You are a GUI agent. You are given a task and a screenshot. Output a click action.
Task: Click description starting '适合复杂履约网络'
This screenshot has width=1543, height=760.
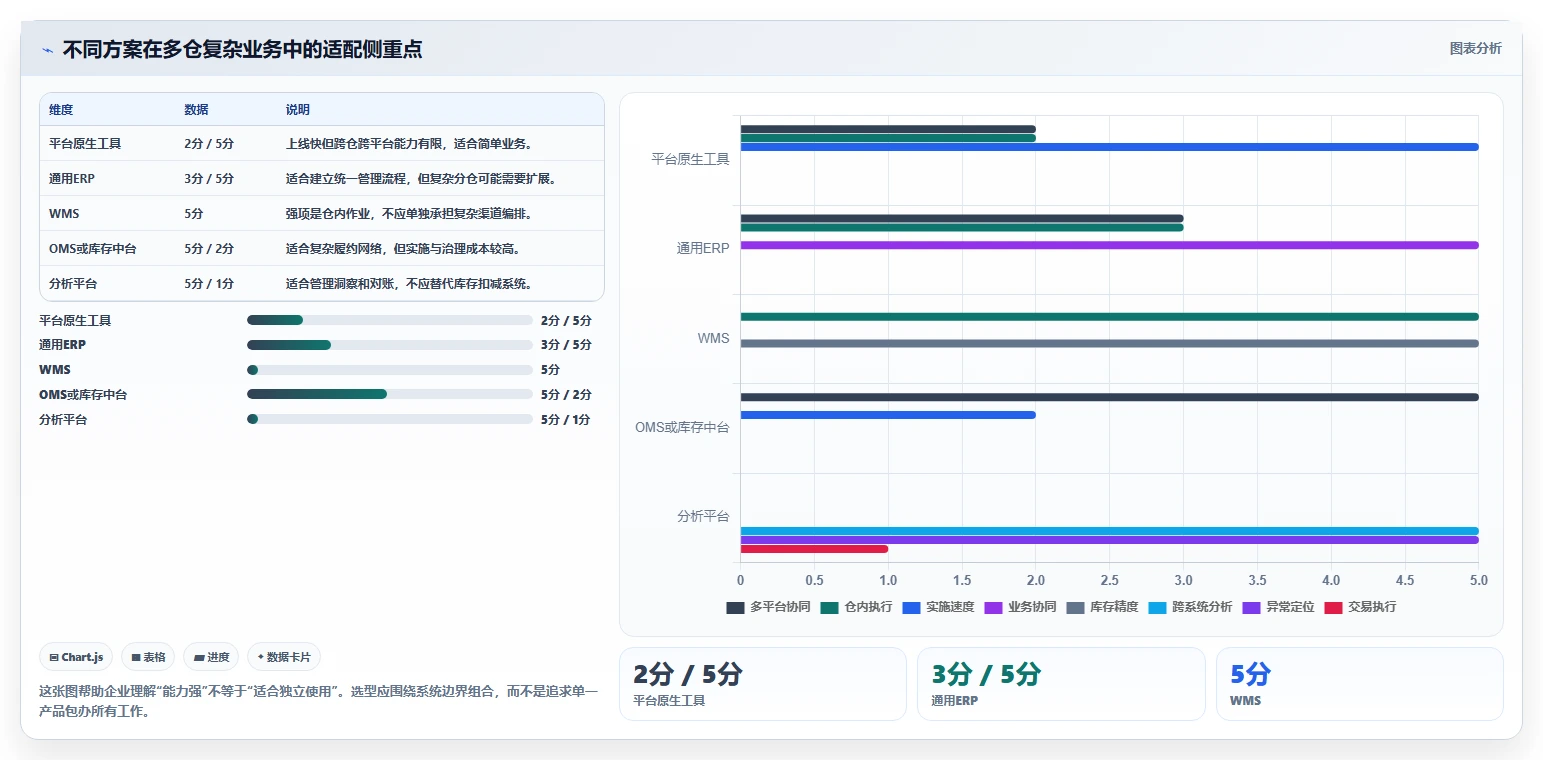pyautogui.click(x=403, y=249)
